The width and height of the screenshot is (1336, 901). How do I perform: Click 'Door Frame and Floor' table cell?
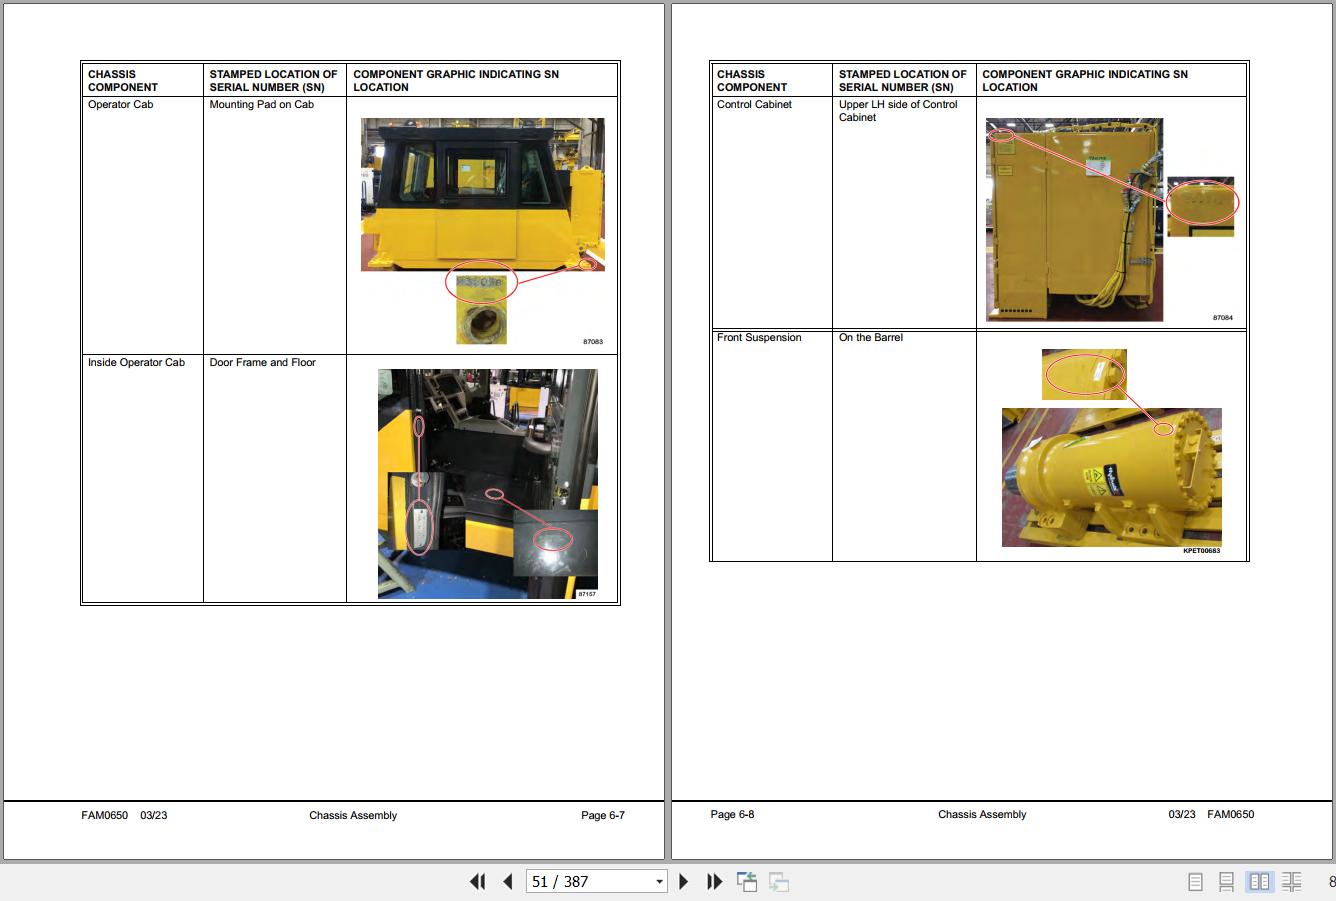(262, 362)
